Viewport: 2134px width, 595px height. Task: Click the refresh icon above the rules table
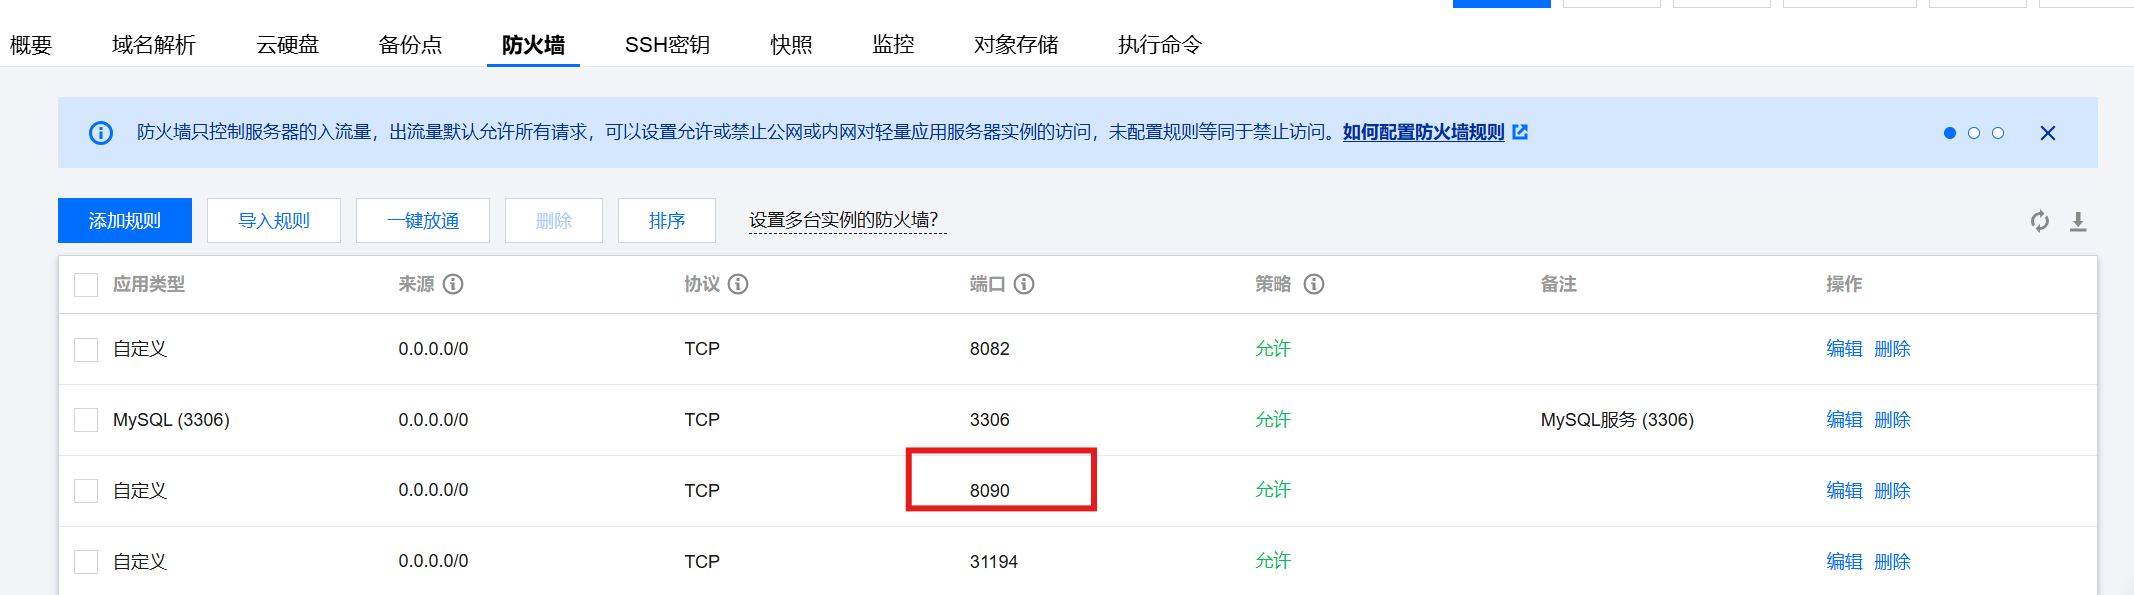pyautogui.click(x=2040, y=221)
